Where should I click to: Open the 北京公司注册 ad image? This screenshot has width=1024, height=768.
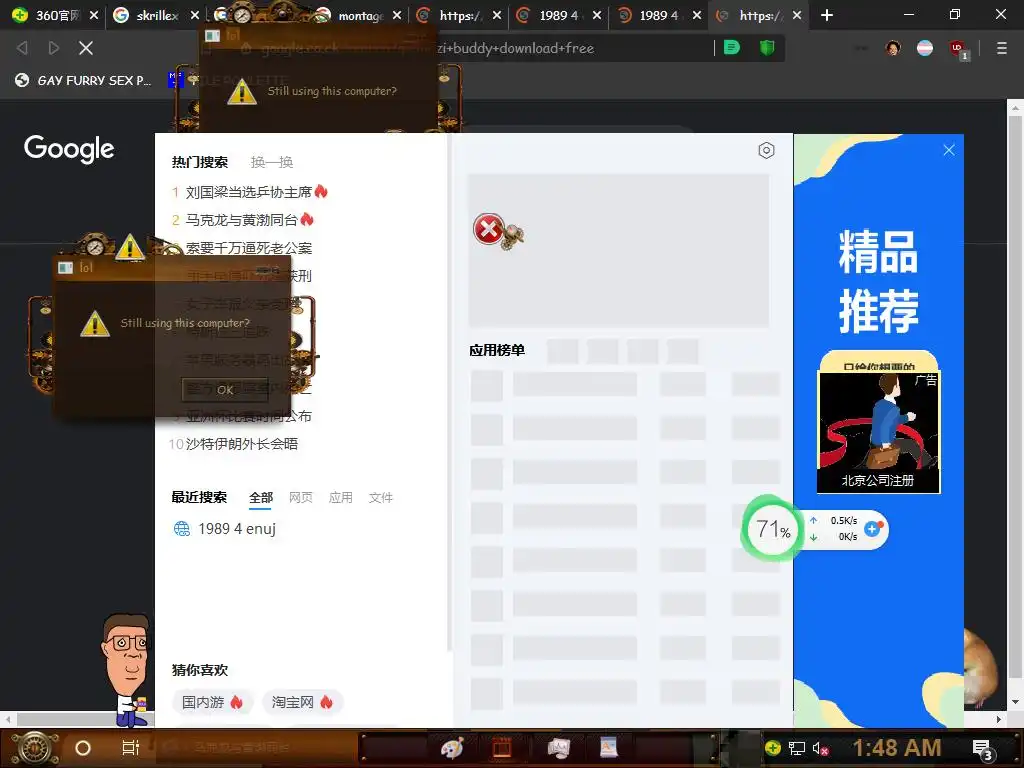pos(878,432)
